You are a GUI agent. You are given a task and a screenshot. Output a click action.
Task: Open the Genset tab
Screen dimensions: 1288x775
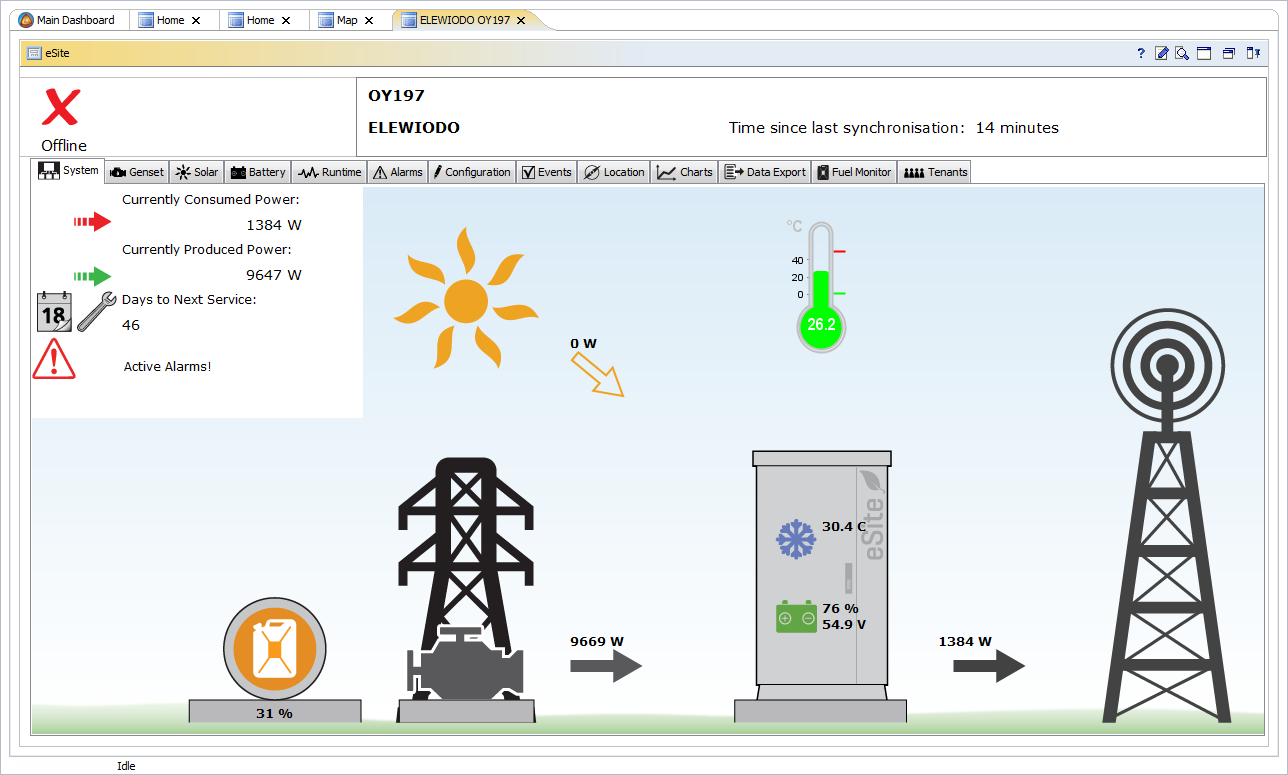137,172
